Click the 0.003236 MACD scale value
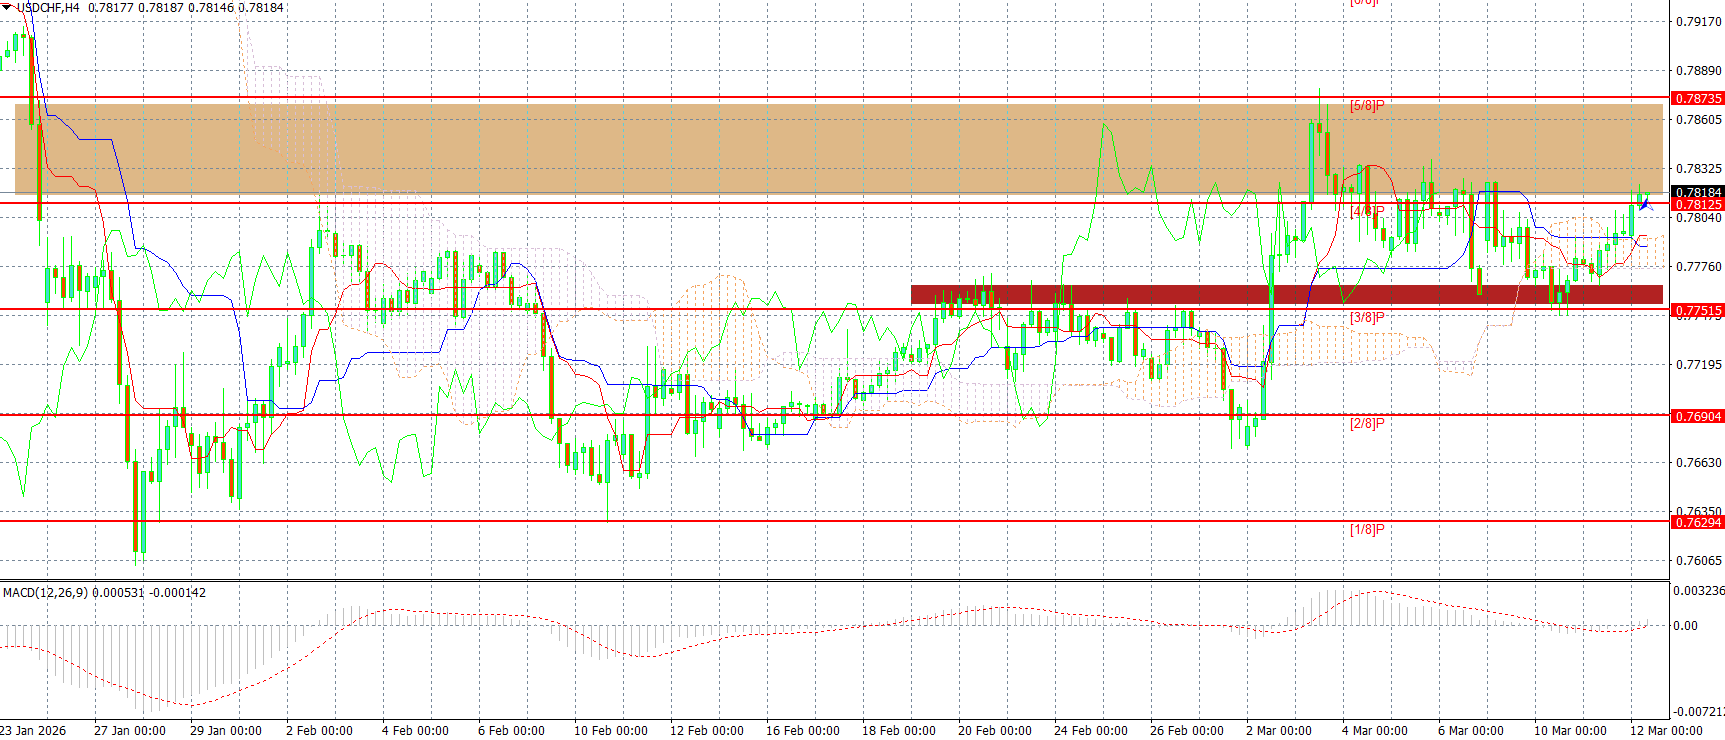This screenshot has width=1725, height=740. (x=1699, y=591)
